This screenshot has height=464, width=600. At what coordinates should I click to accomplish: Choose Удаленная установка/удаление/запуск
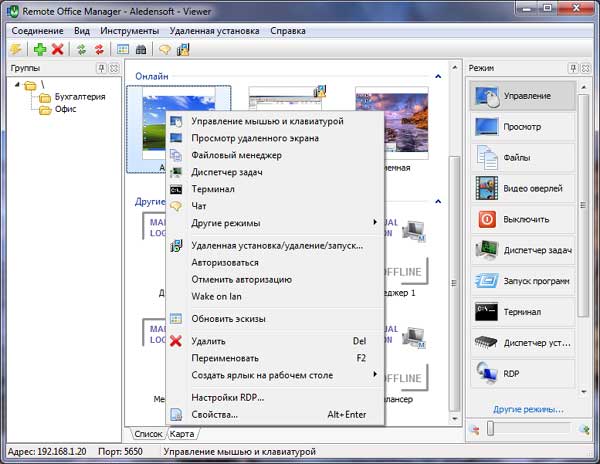coord(275,246)
